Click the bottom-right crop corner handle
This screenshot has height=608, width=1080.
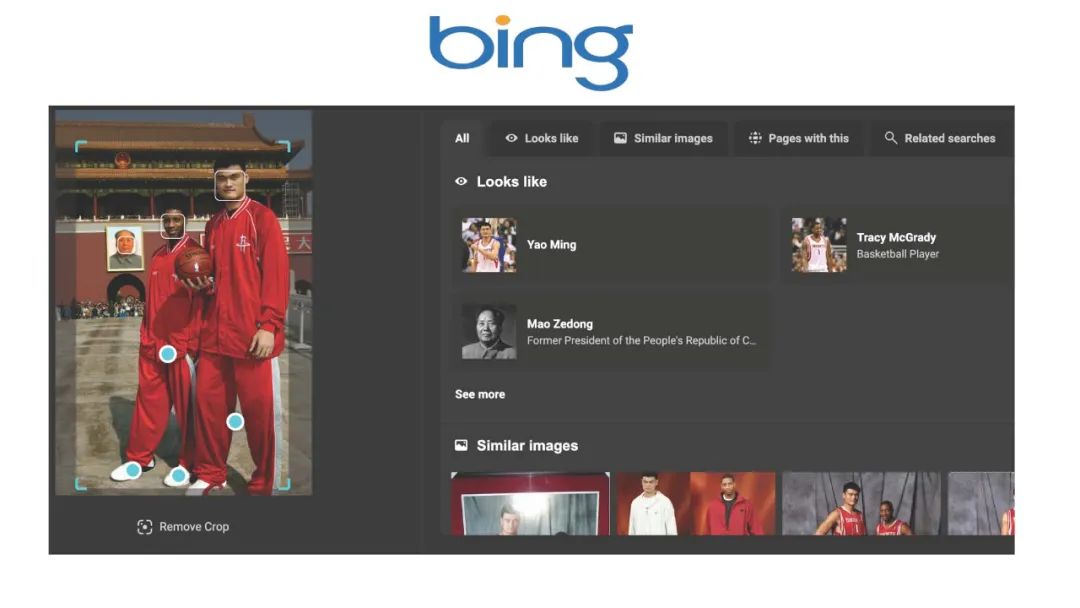click(x=284, y=484)
